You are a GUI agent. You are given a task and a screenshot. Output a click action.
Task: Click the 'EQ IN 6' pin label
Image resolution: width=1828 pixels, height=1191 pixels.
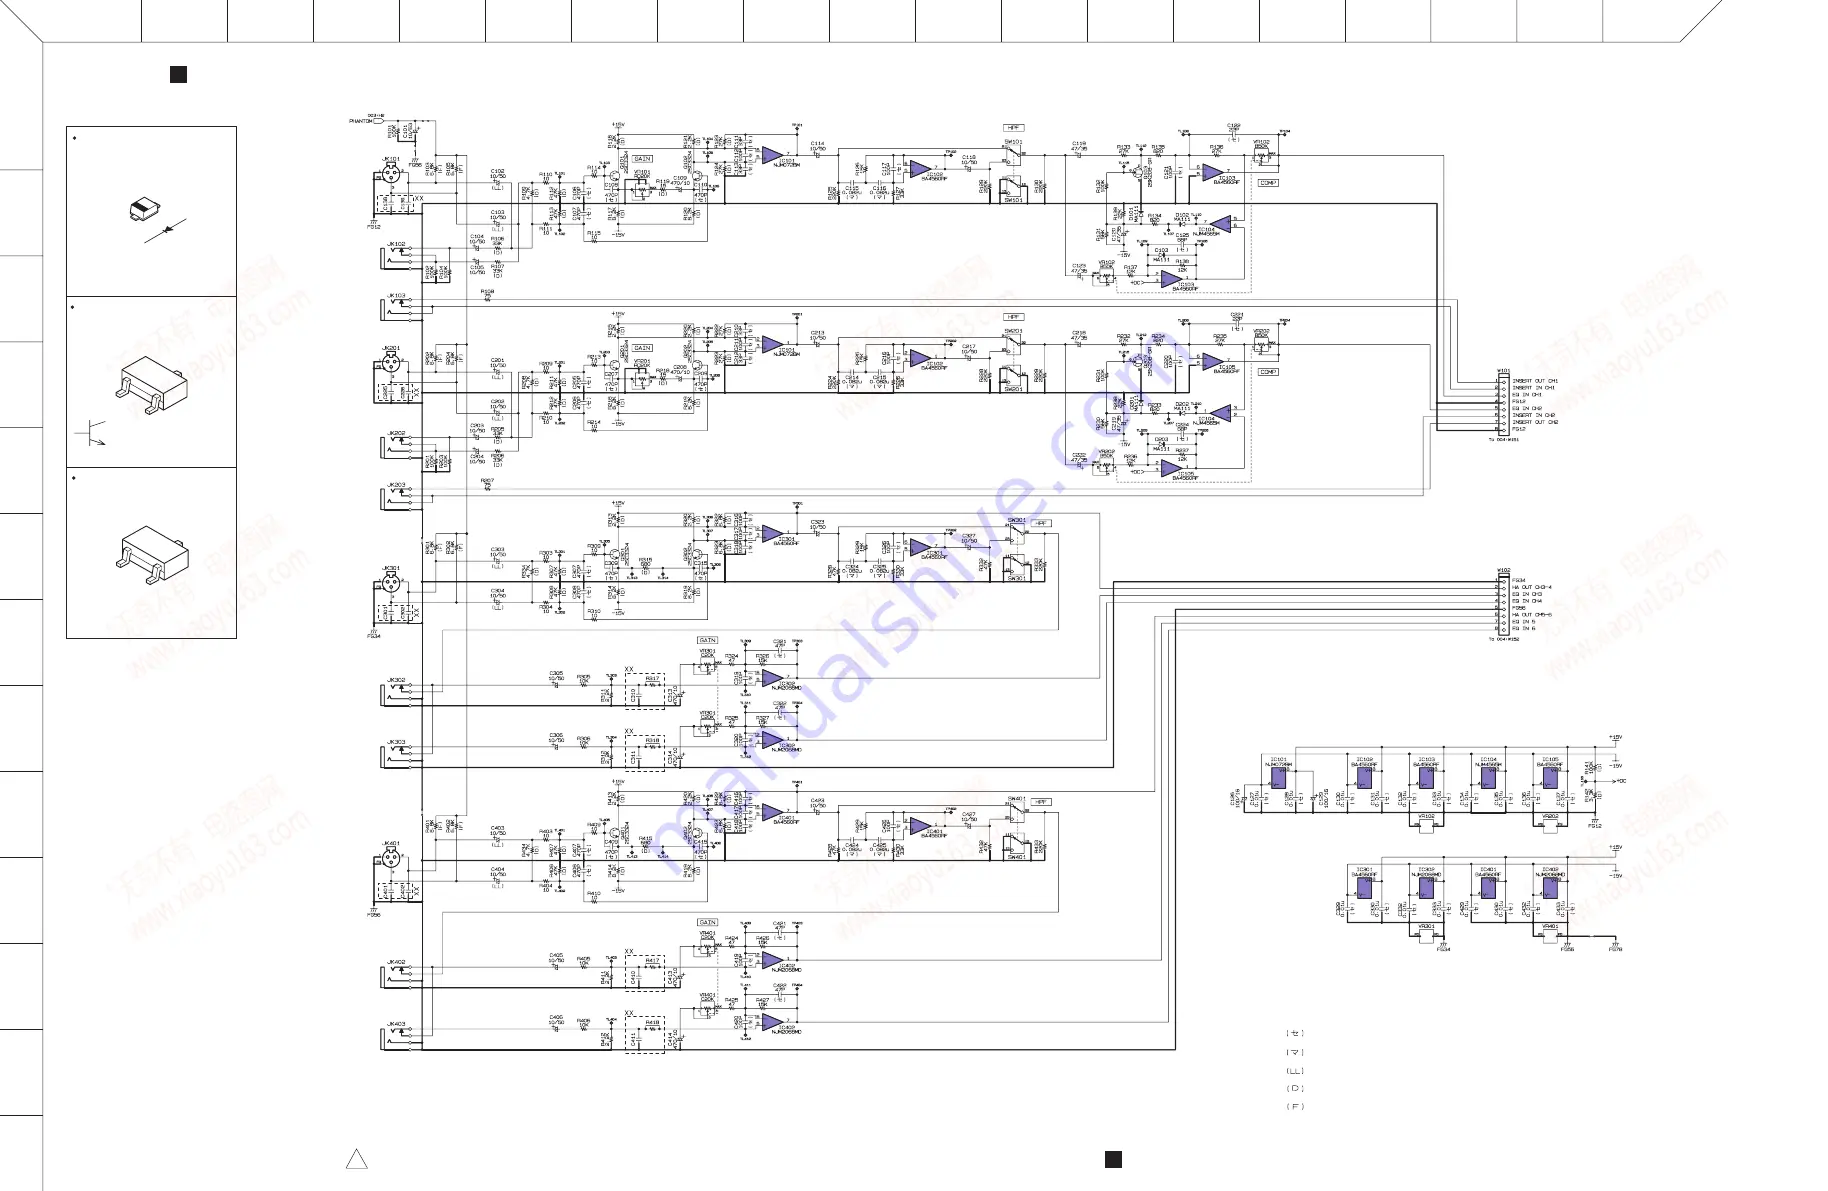tap(1524, 629)
